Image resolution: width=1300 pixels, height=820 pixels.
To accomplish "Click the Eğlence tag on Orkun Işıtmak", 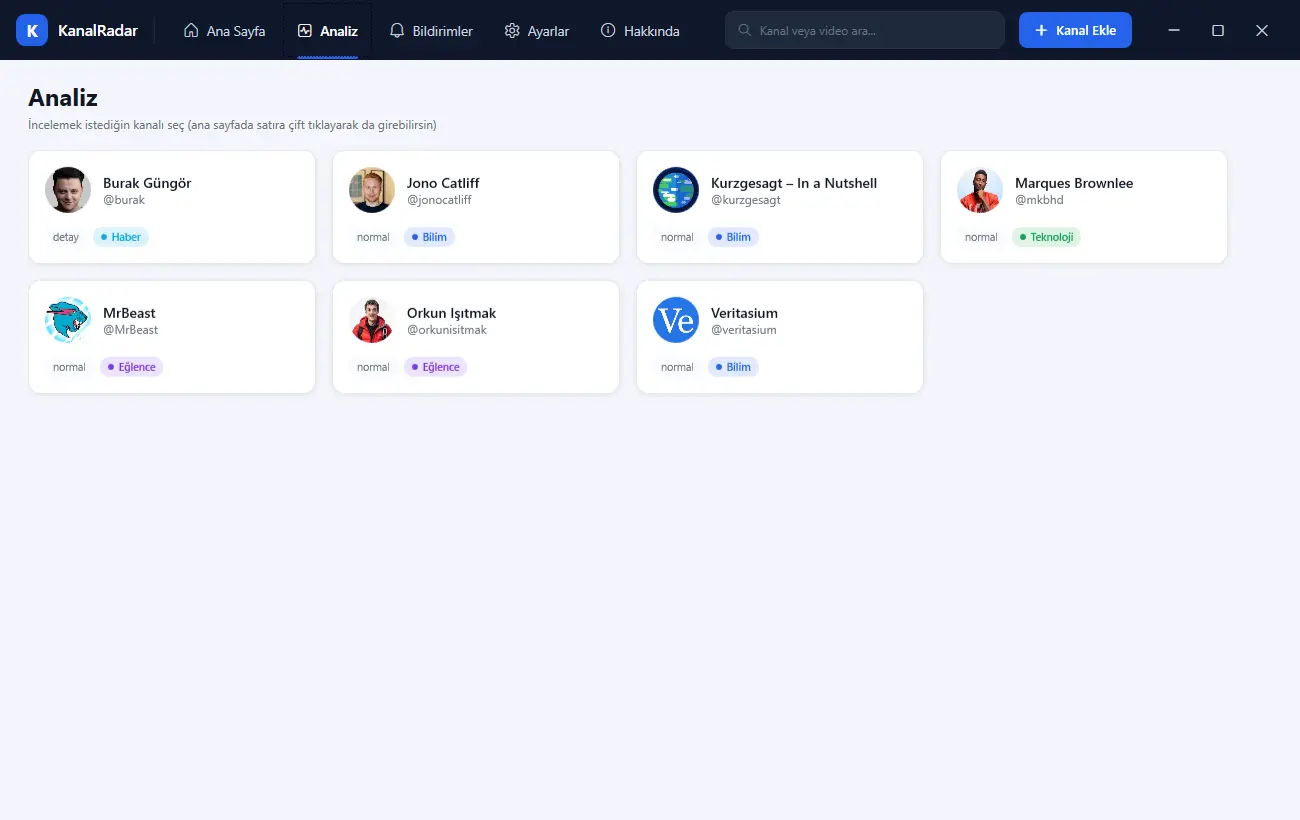I will point(435,367).
